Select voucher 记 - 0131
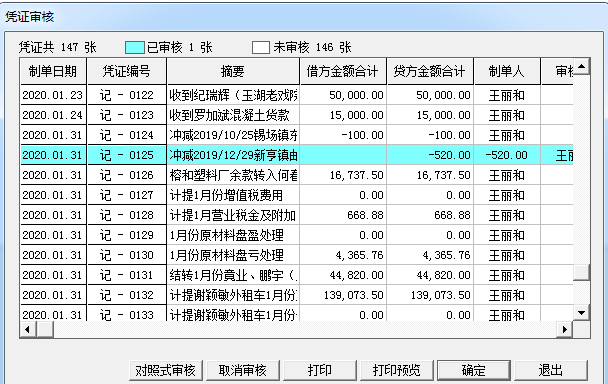608x384 pixels. coord(127,275)
